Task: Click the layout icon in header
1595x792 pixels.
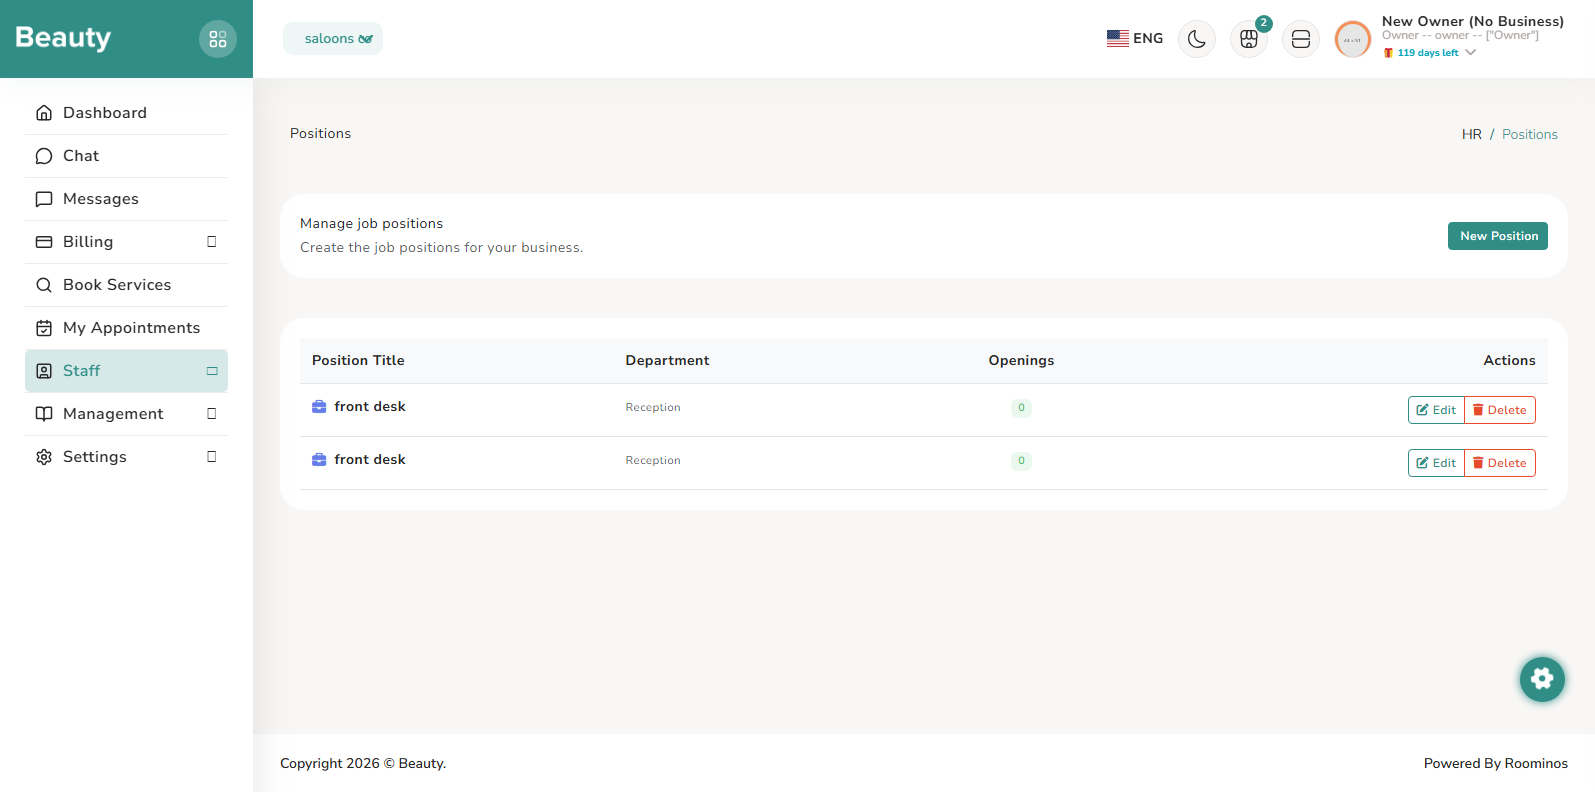Action: click(x=1301, y=39)
